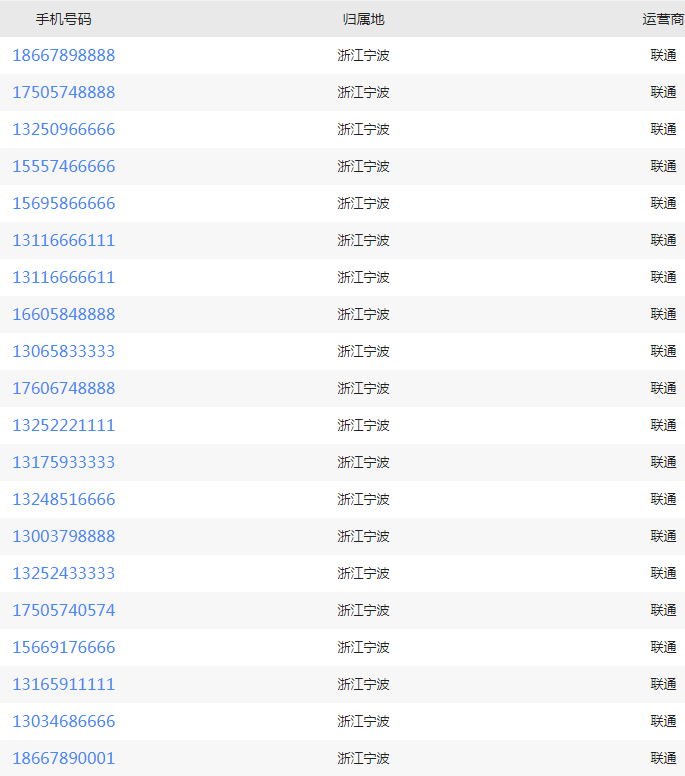Screen dimensions: 685x776
Task: Click phone number 13116666111
Action: 63,241
